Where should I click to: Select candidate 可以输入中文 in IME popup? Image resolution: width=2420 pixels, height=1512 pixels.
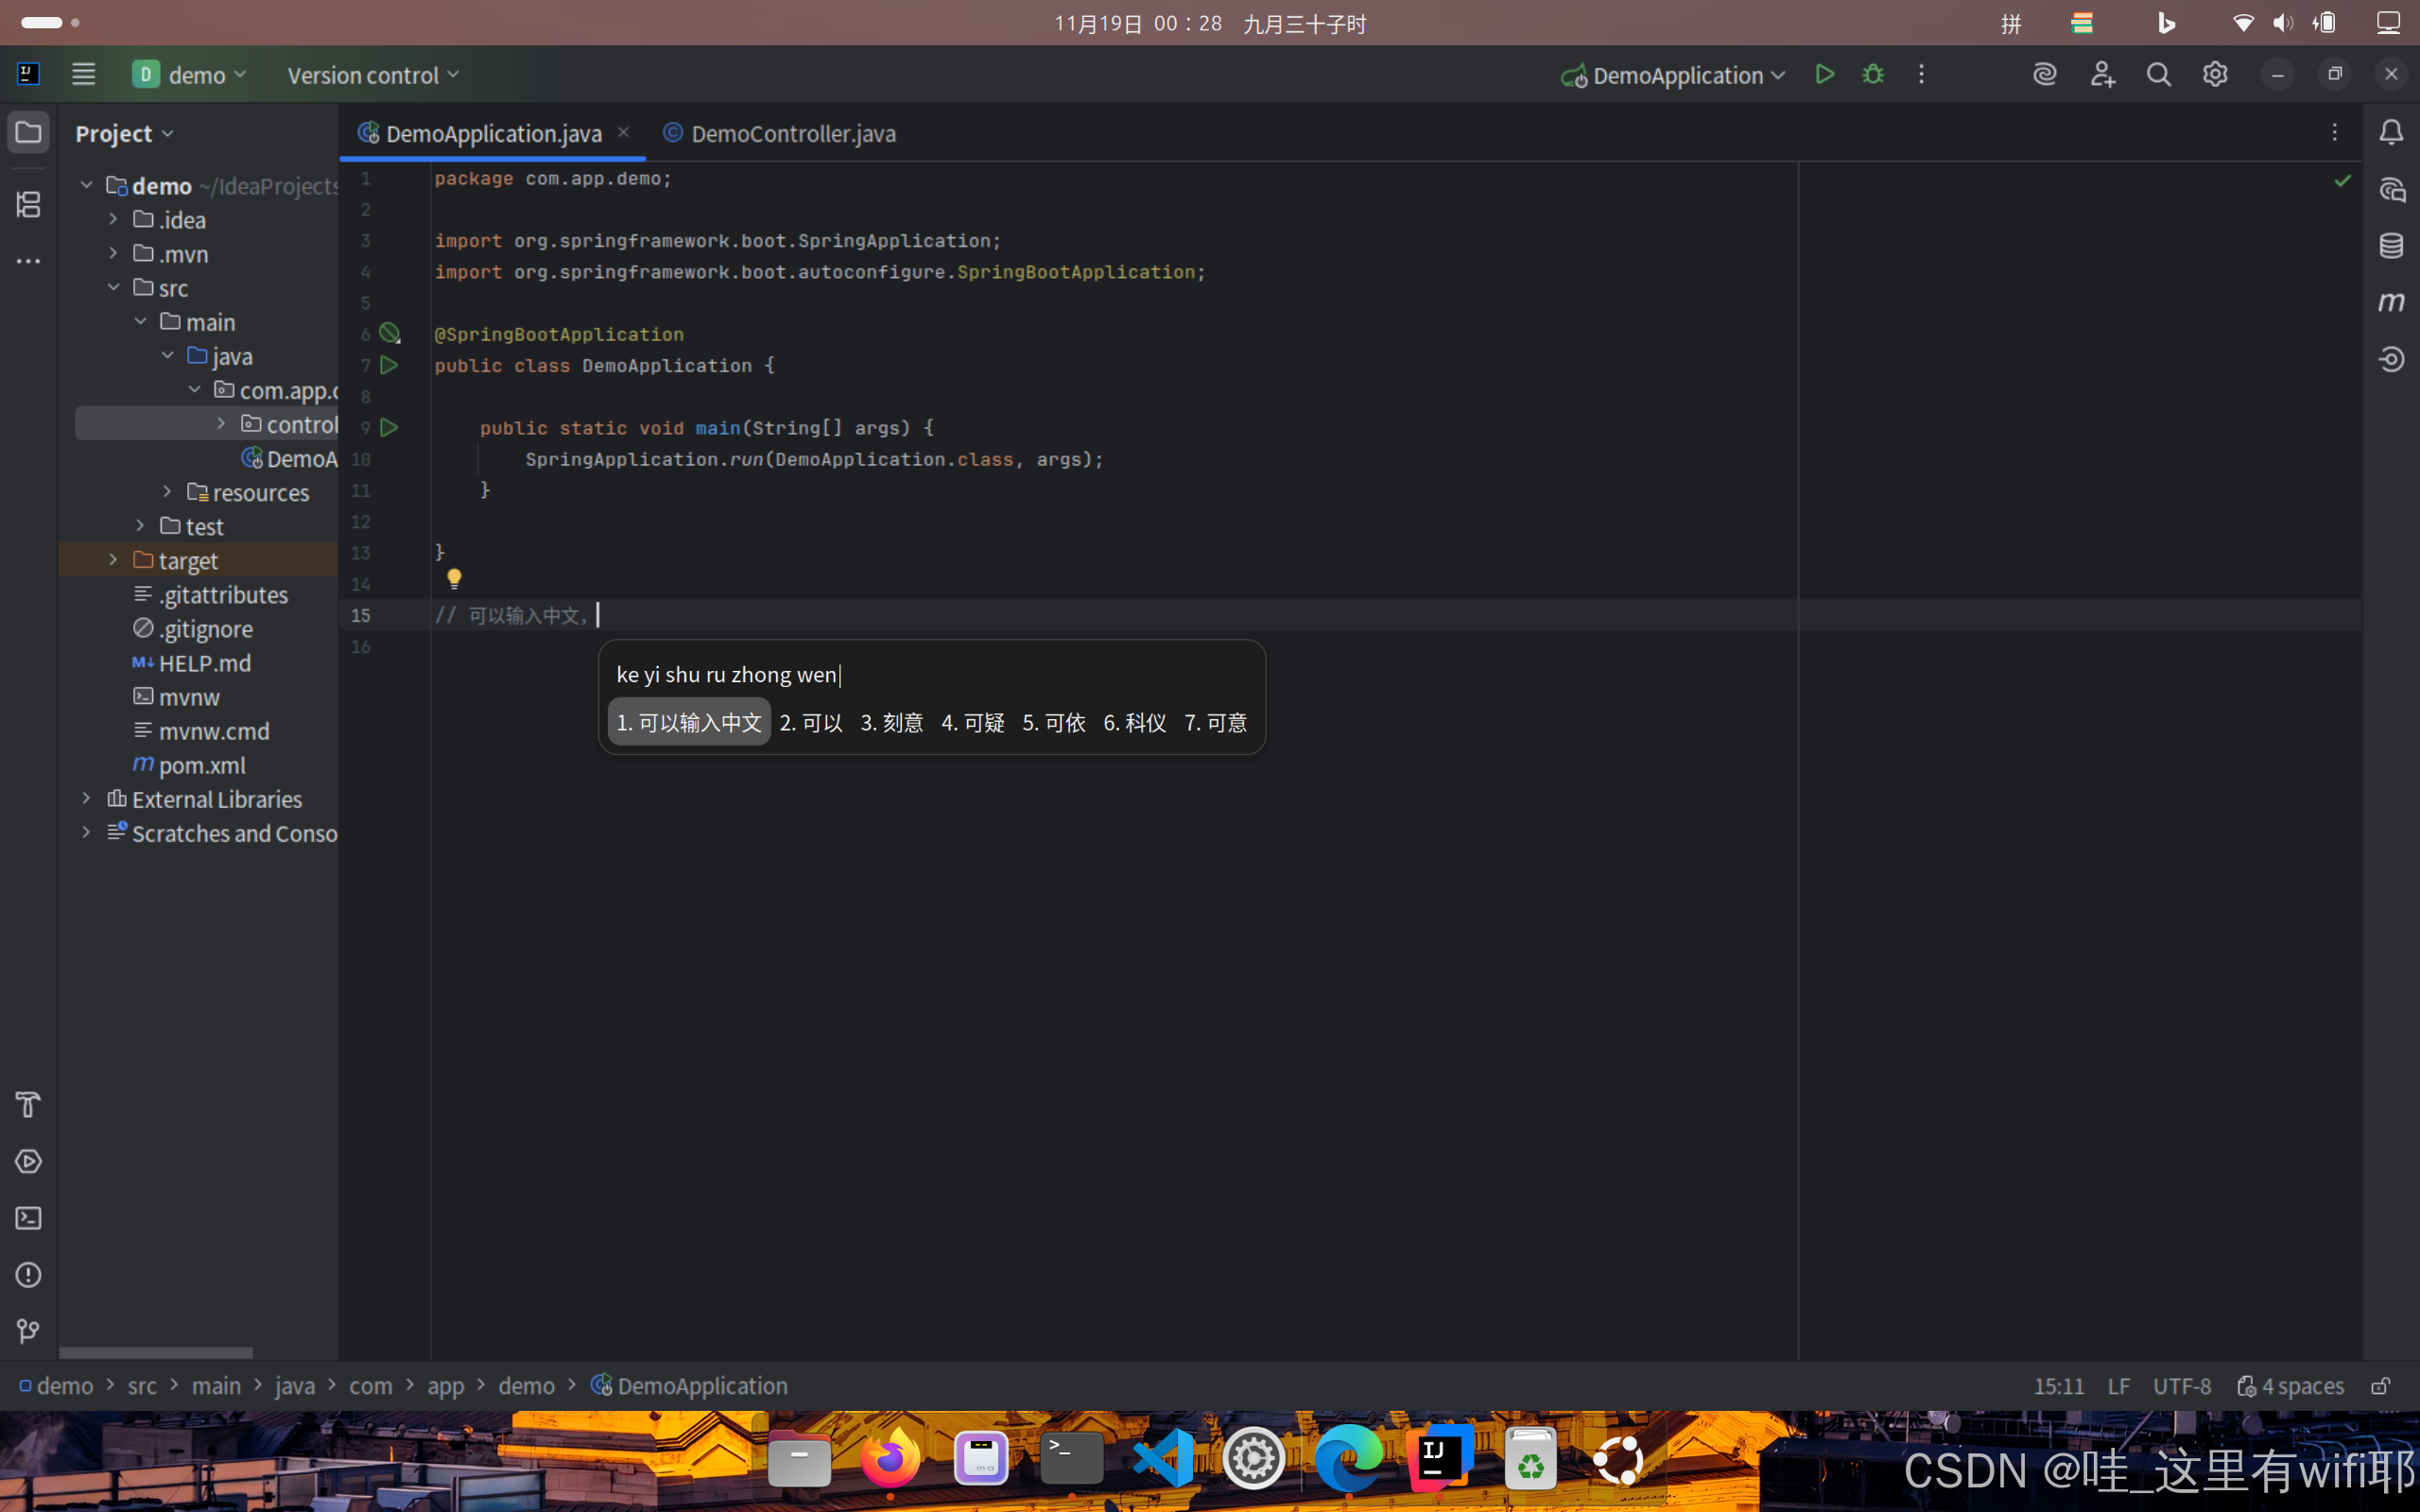click(689, 722)
